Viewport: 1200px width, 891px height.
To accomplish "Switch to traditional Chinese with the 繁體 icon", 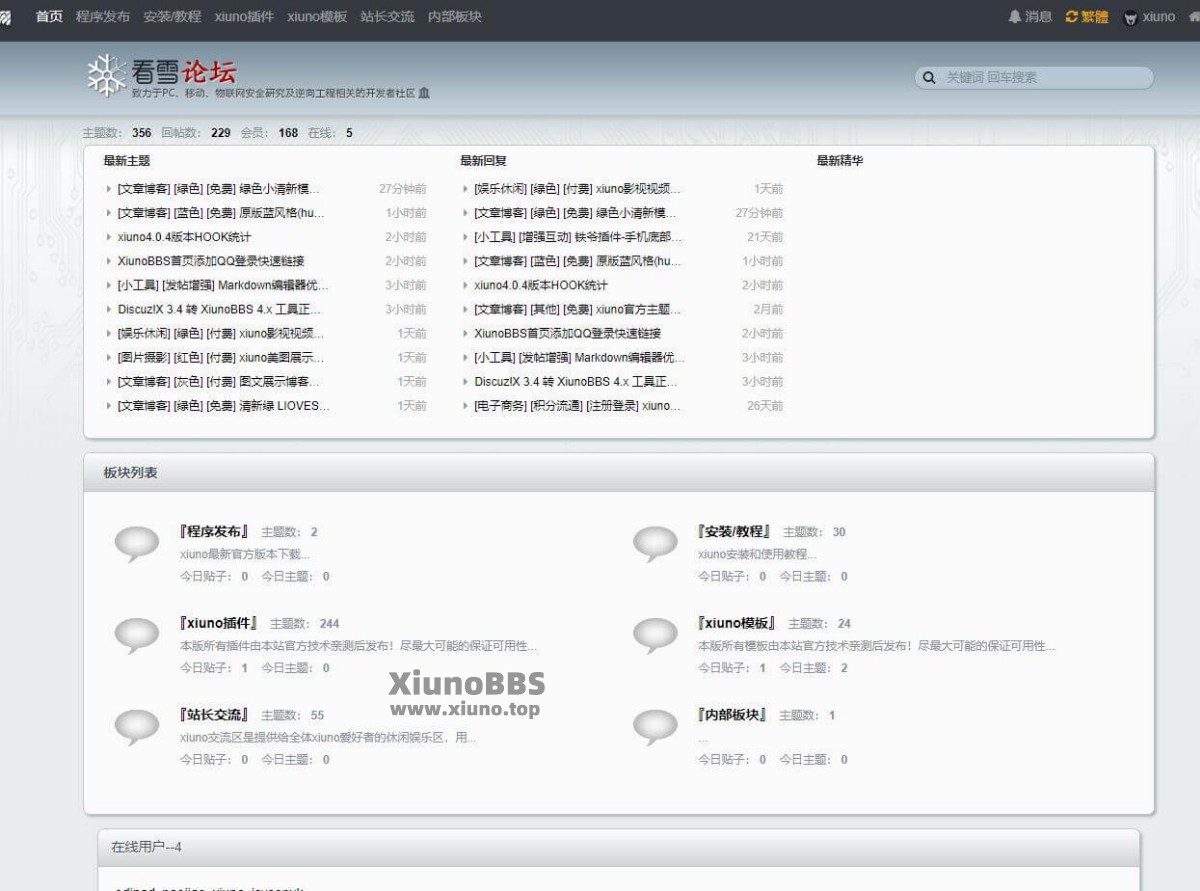I will (x=1072, y=17).
